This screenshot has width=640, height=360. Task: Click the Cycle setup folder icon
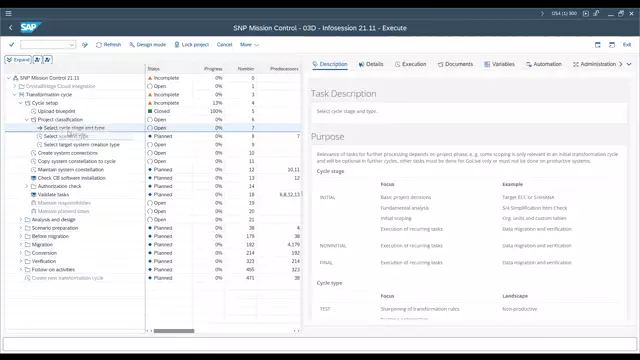[x=28, y=103]
